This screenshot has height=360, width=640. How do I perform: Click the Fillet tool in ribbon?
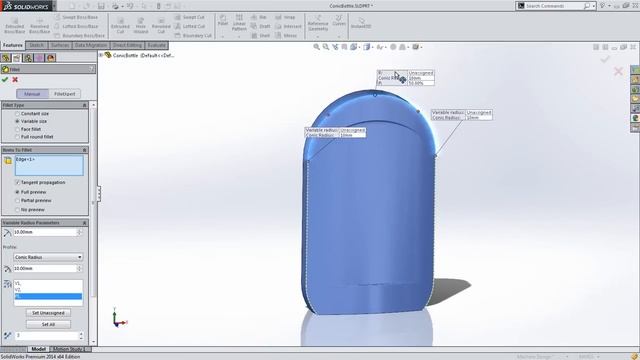(223, 20)
